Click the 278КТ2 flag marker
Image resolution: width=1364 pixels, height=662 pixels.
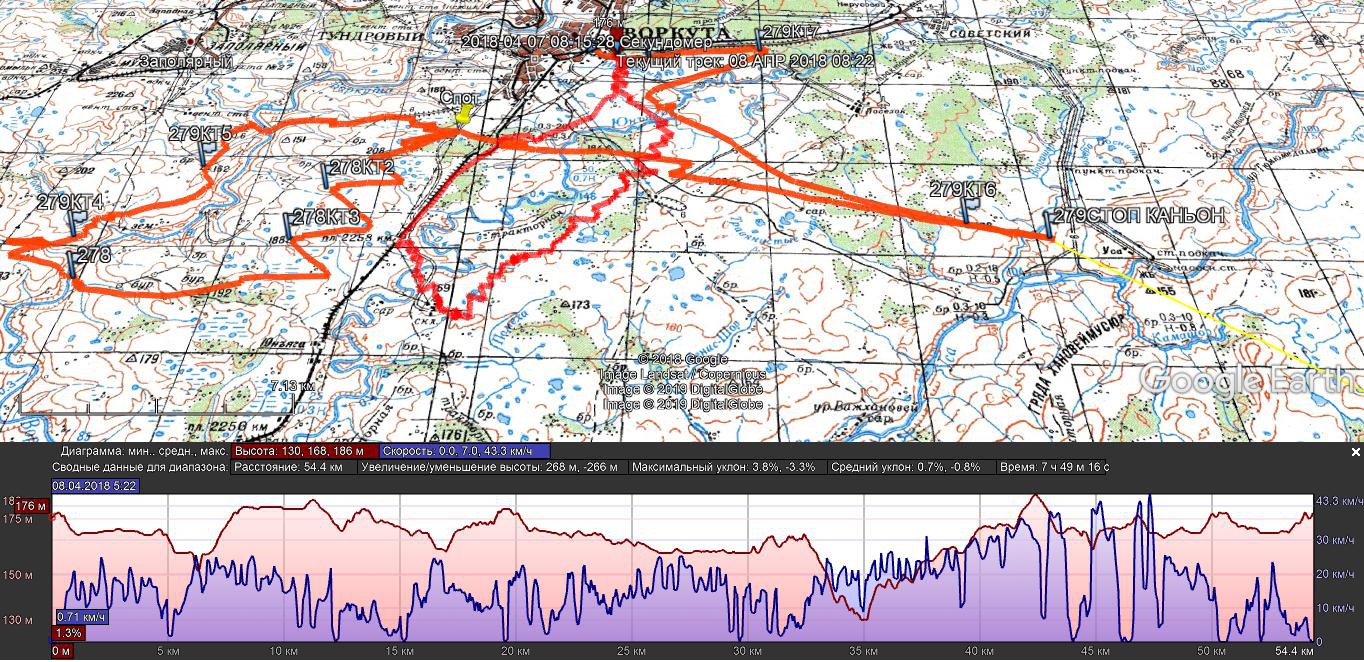point(327,175)
